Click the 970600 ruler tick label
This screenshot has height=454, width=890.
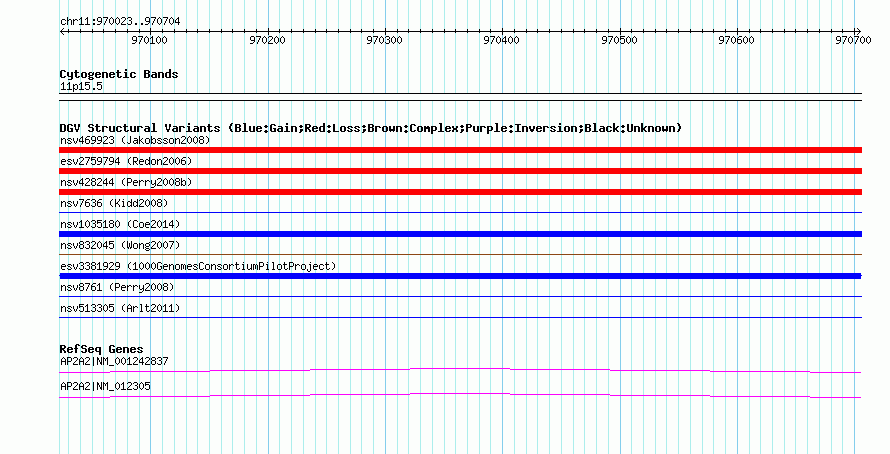pyautogui.click(x=736, y=41)
